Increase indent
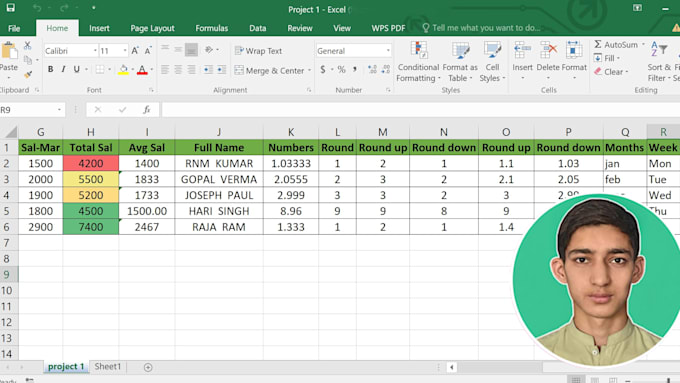Viewport: 680px width, 383px height. [x=222, y=69]
